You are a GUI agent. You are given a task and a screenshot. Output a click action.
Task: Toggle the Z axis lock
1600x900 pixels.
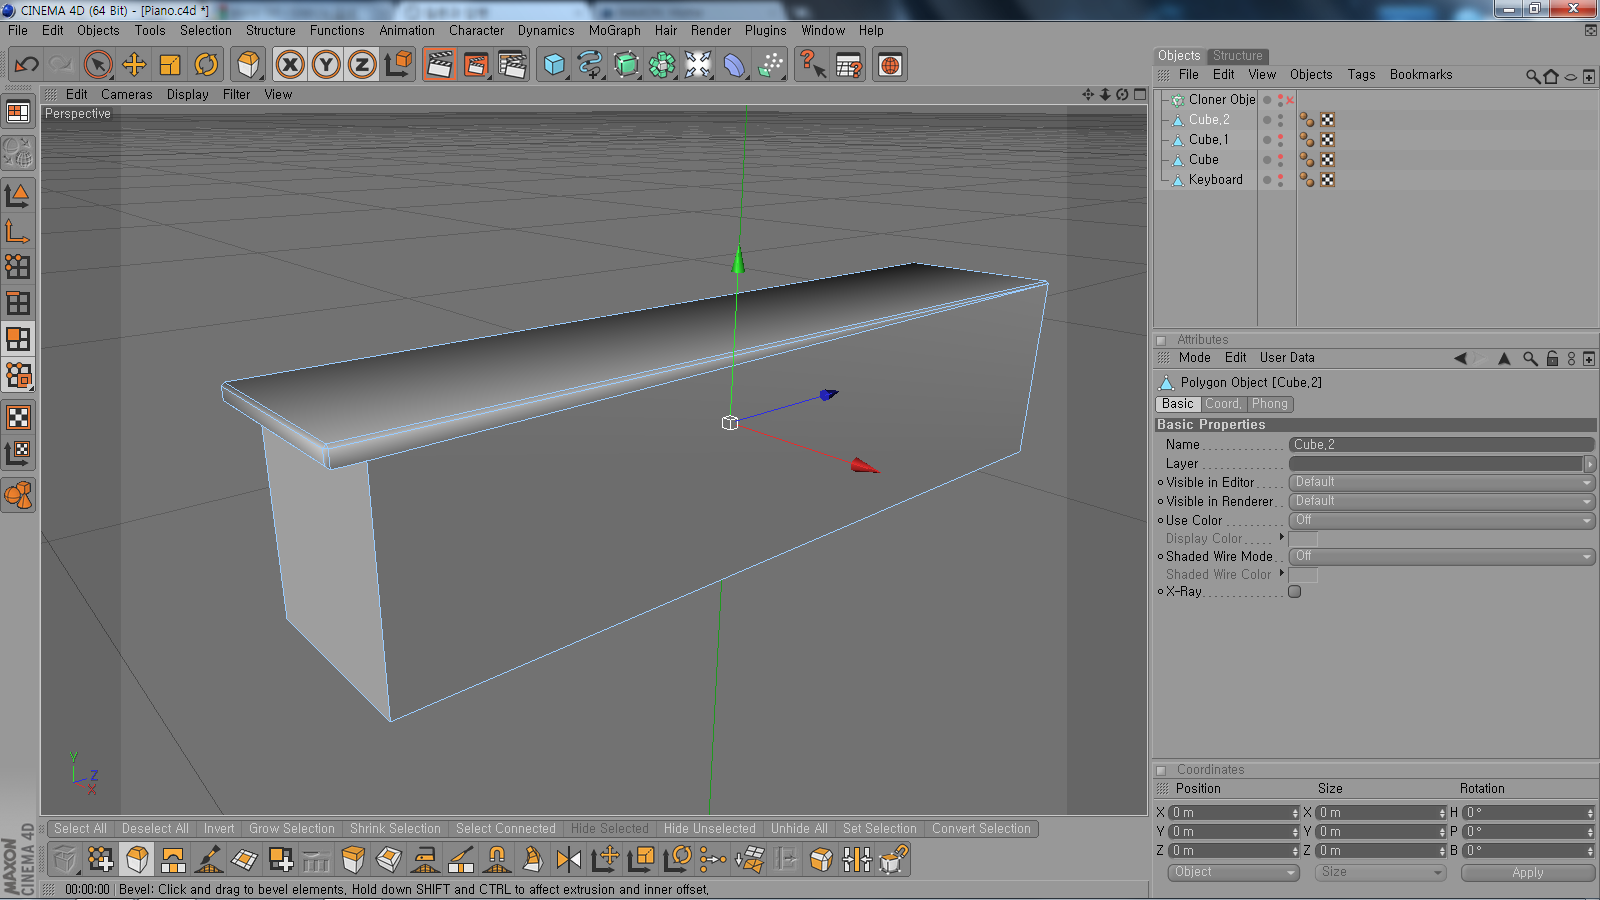coord(362,65)
